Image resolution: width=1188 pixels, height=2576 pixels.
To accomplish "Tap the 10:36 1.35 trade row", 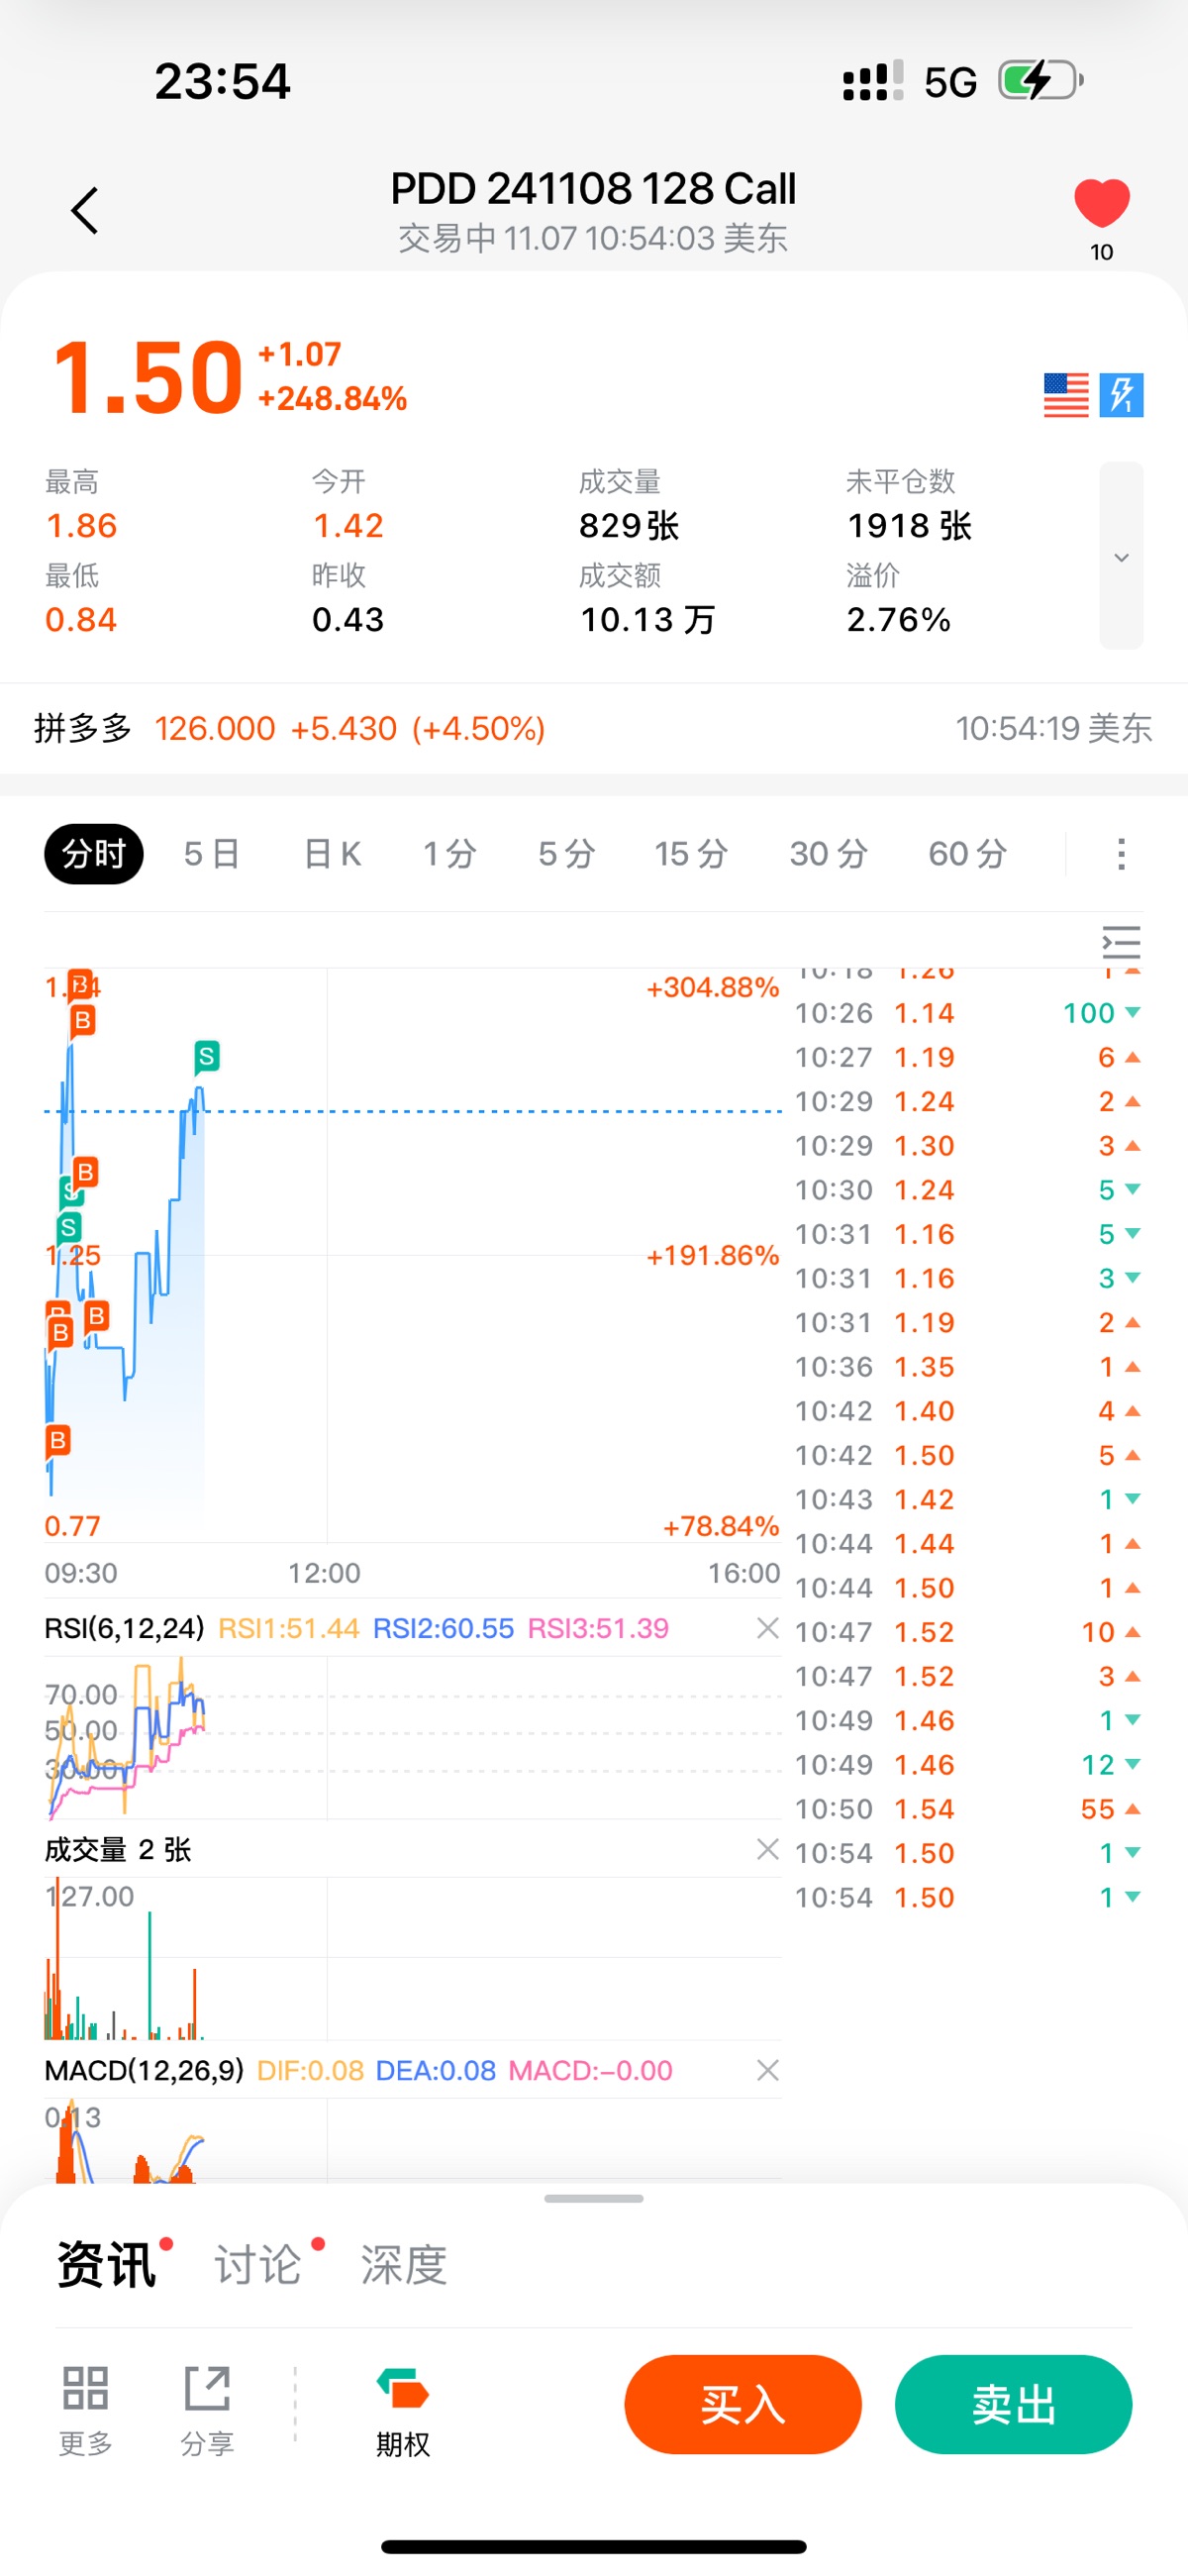I will click(968, 1367).
